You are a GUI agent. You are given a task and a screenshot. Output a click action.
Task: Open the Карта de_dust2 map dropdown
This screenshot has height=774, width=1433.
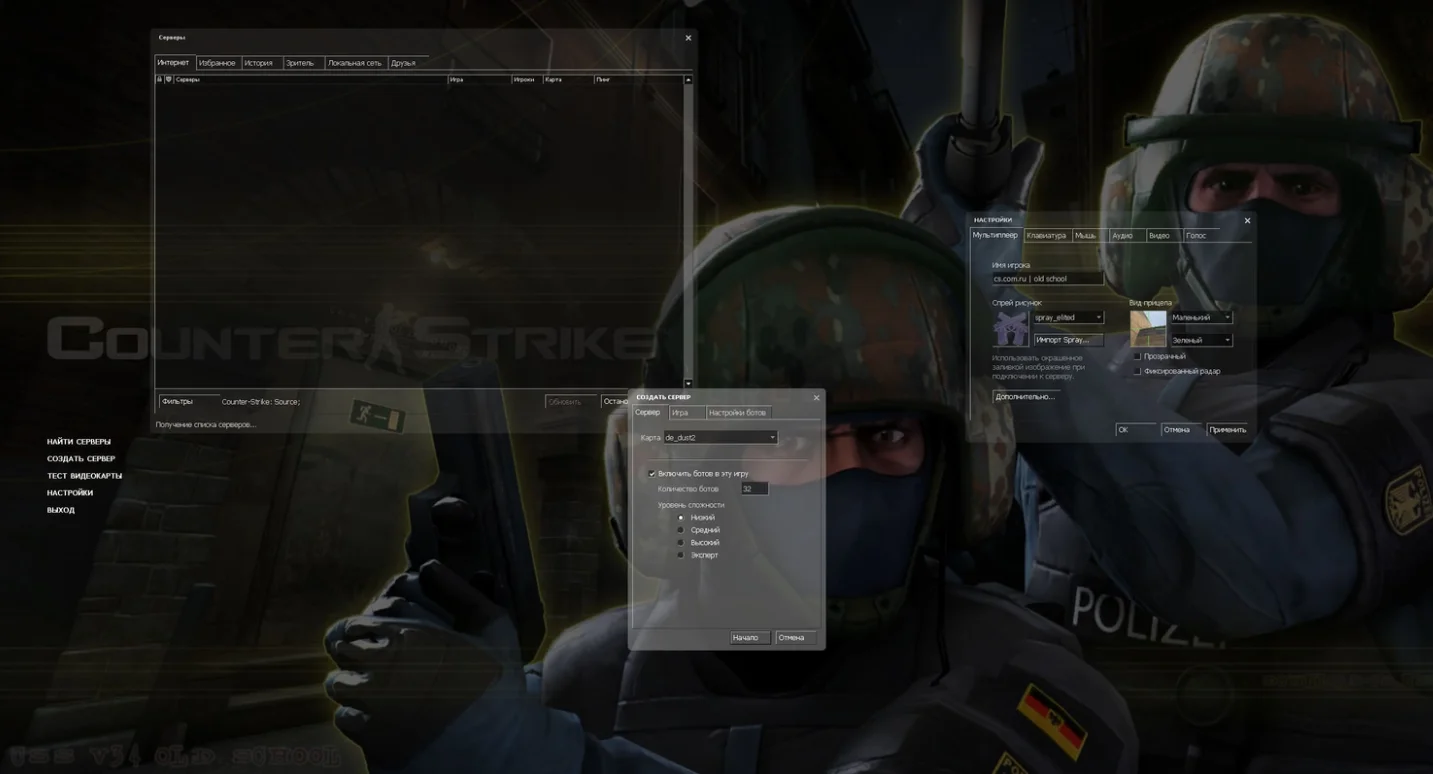[720, 438]
